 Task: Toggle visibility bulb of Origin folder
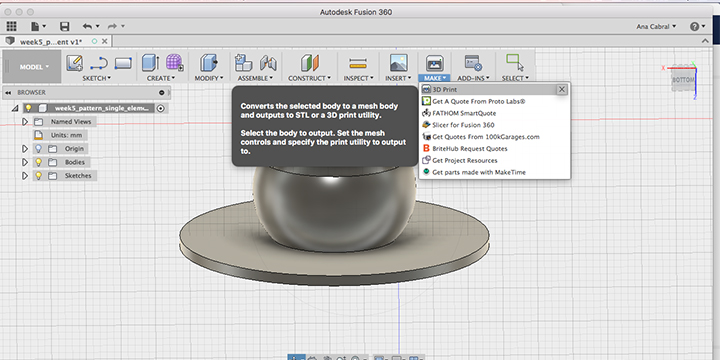pyautogui.click(x=39, y=149)
